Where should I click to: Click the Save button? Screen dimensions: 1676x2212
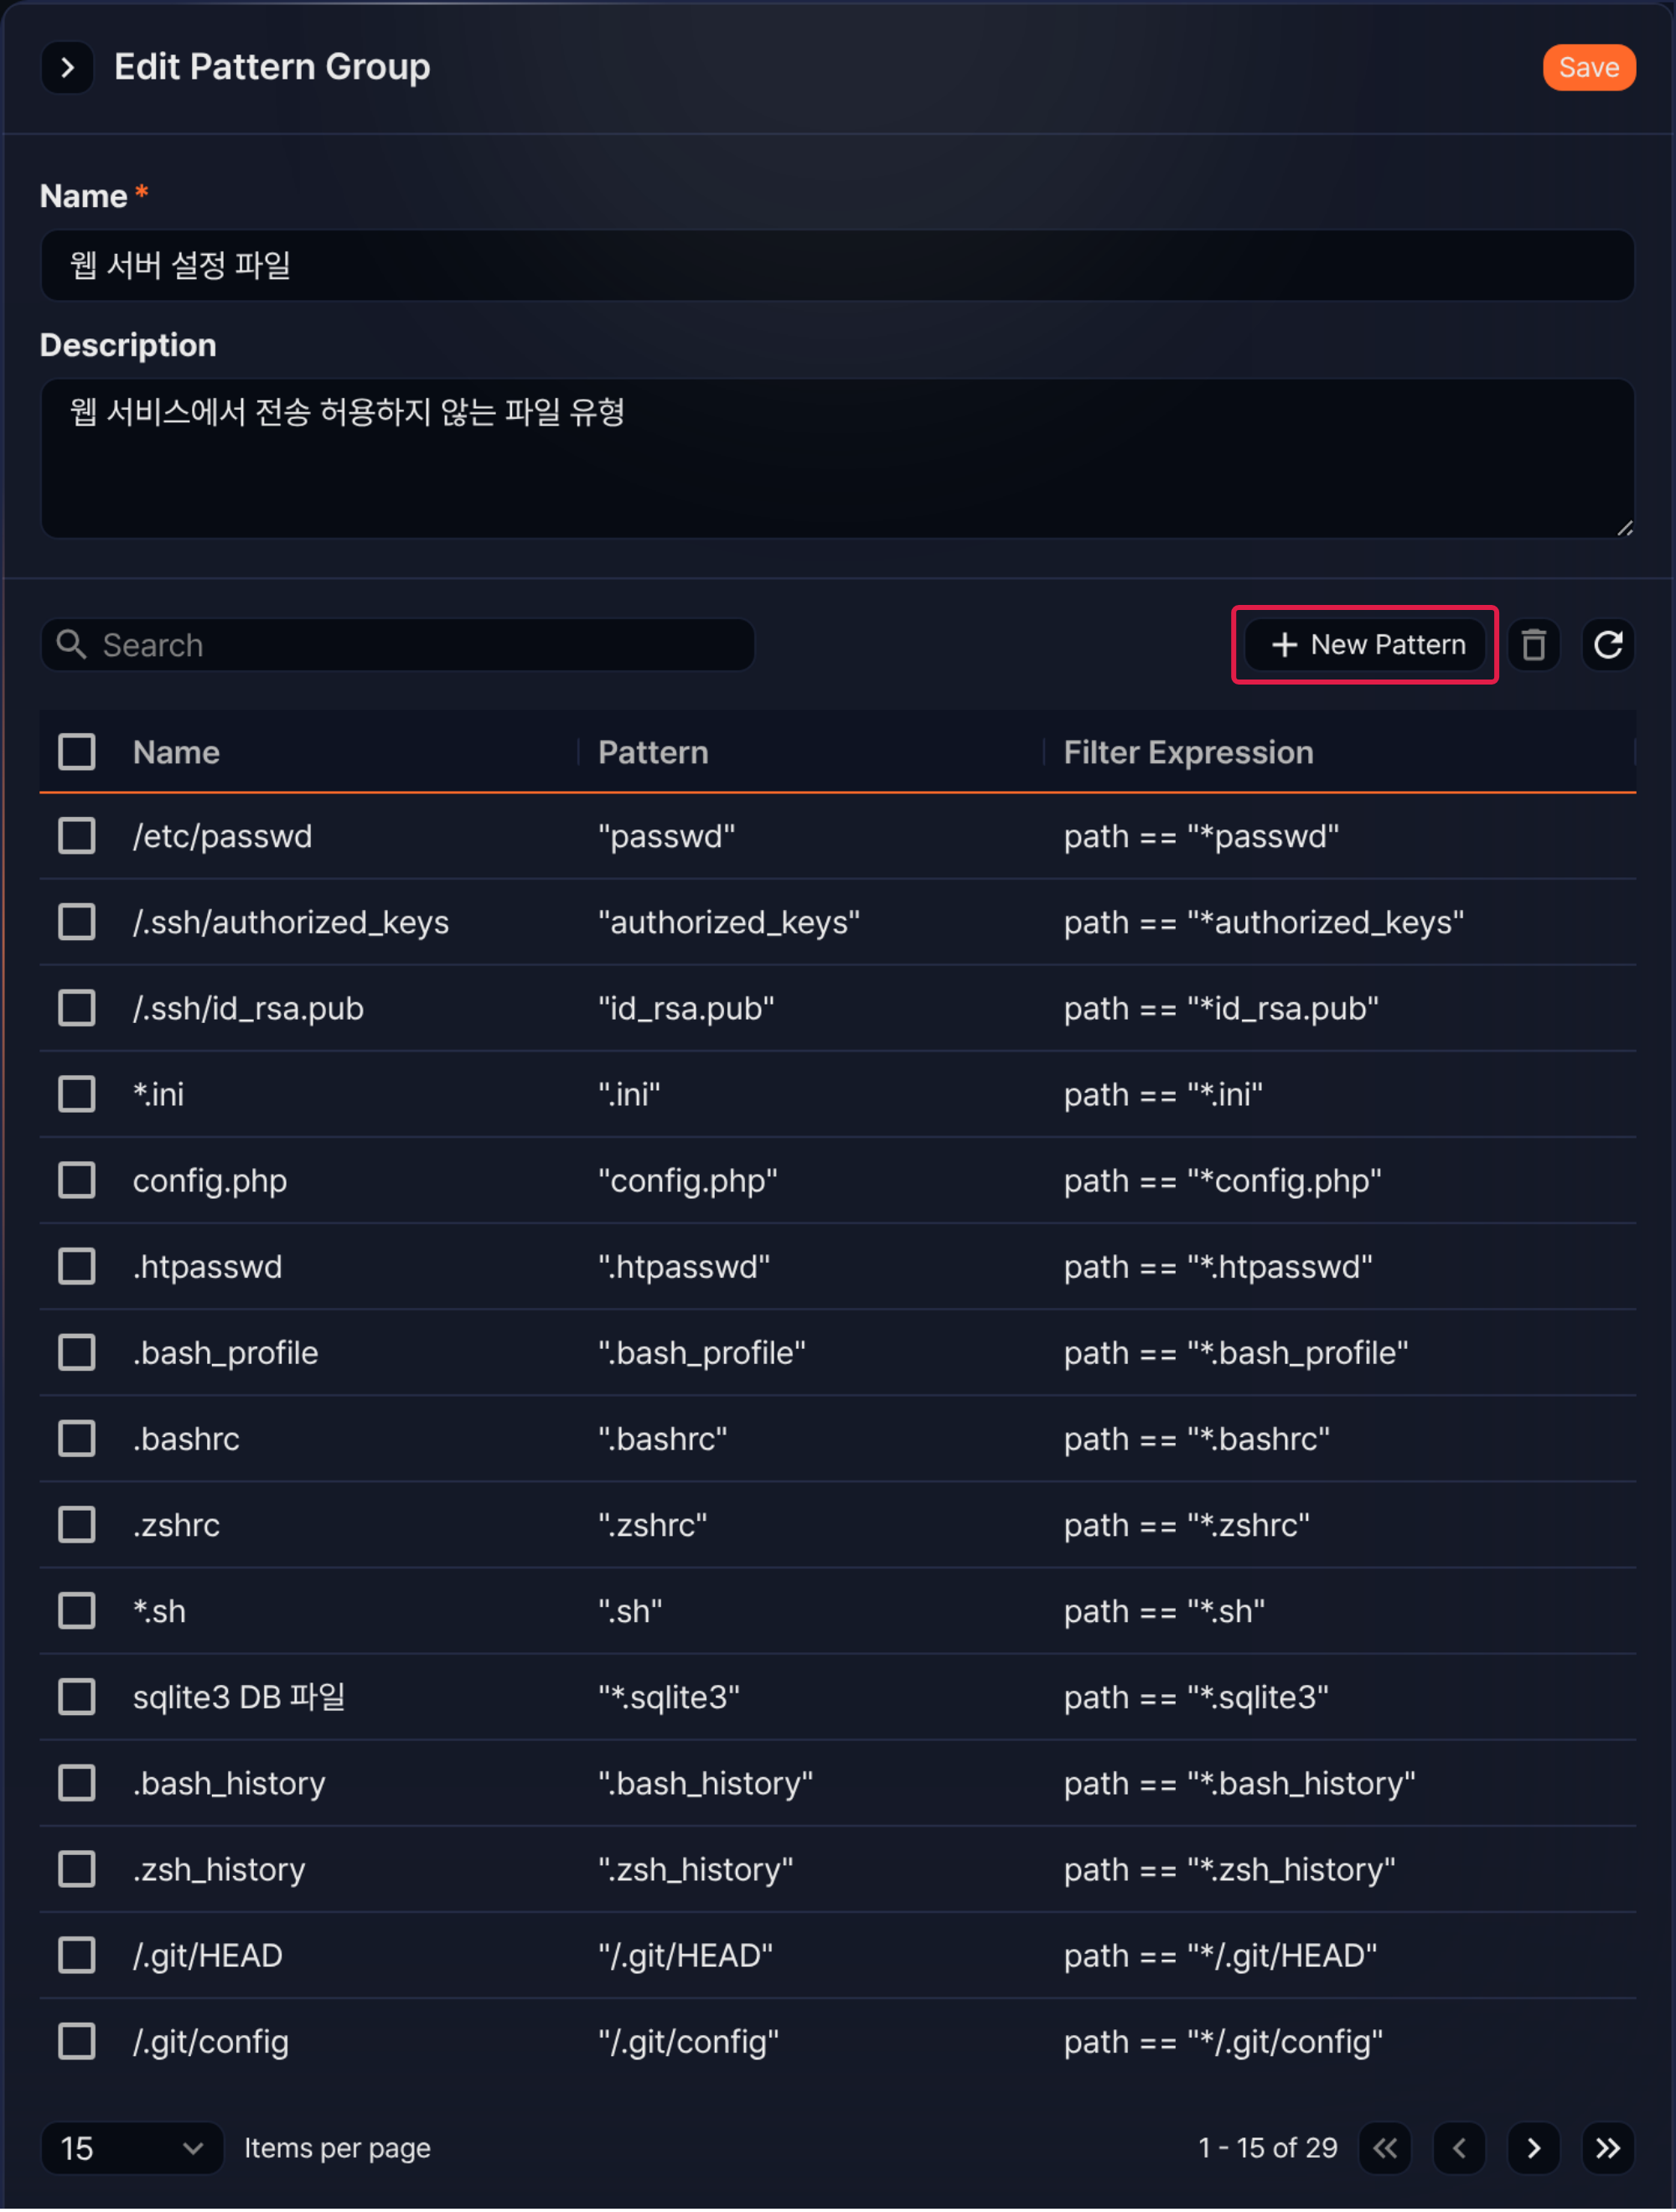[x=1588, y=67]
